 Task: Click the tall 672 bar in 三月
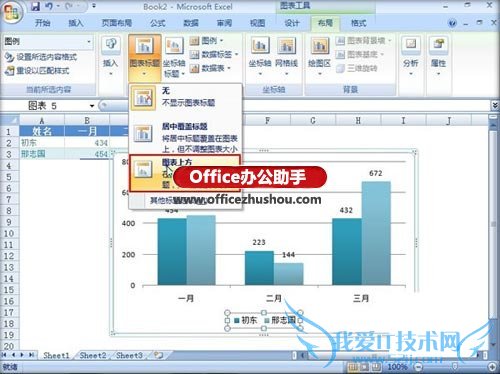(376, 233)
